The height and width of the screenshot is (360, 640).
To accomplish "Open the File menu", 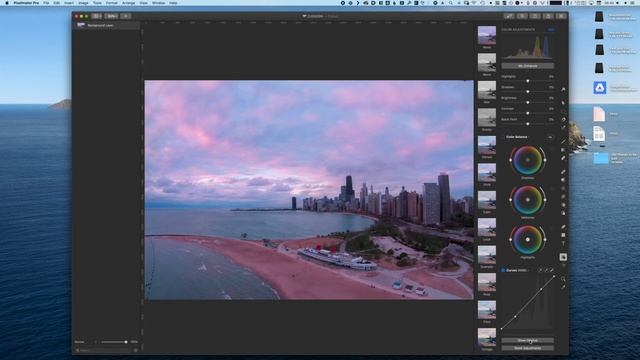I will (x=46, y=3).
